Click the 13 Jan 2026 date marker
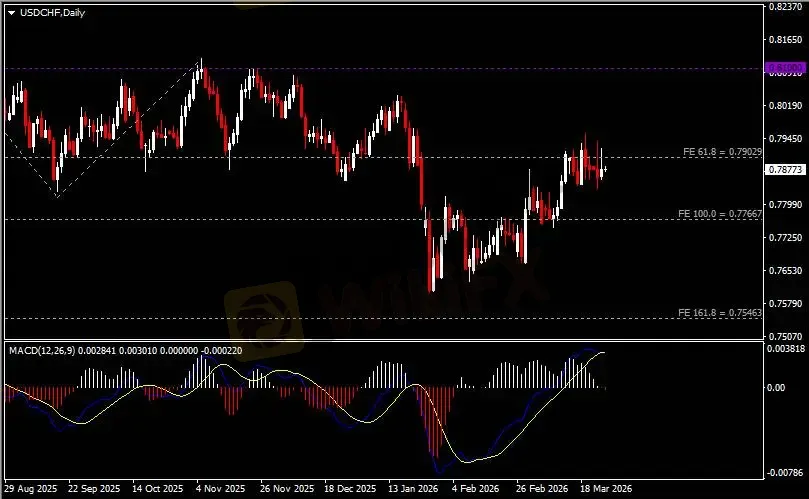This screenshot has width=809, height=499. pos(413,491)
